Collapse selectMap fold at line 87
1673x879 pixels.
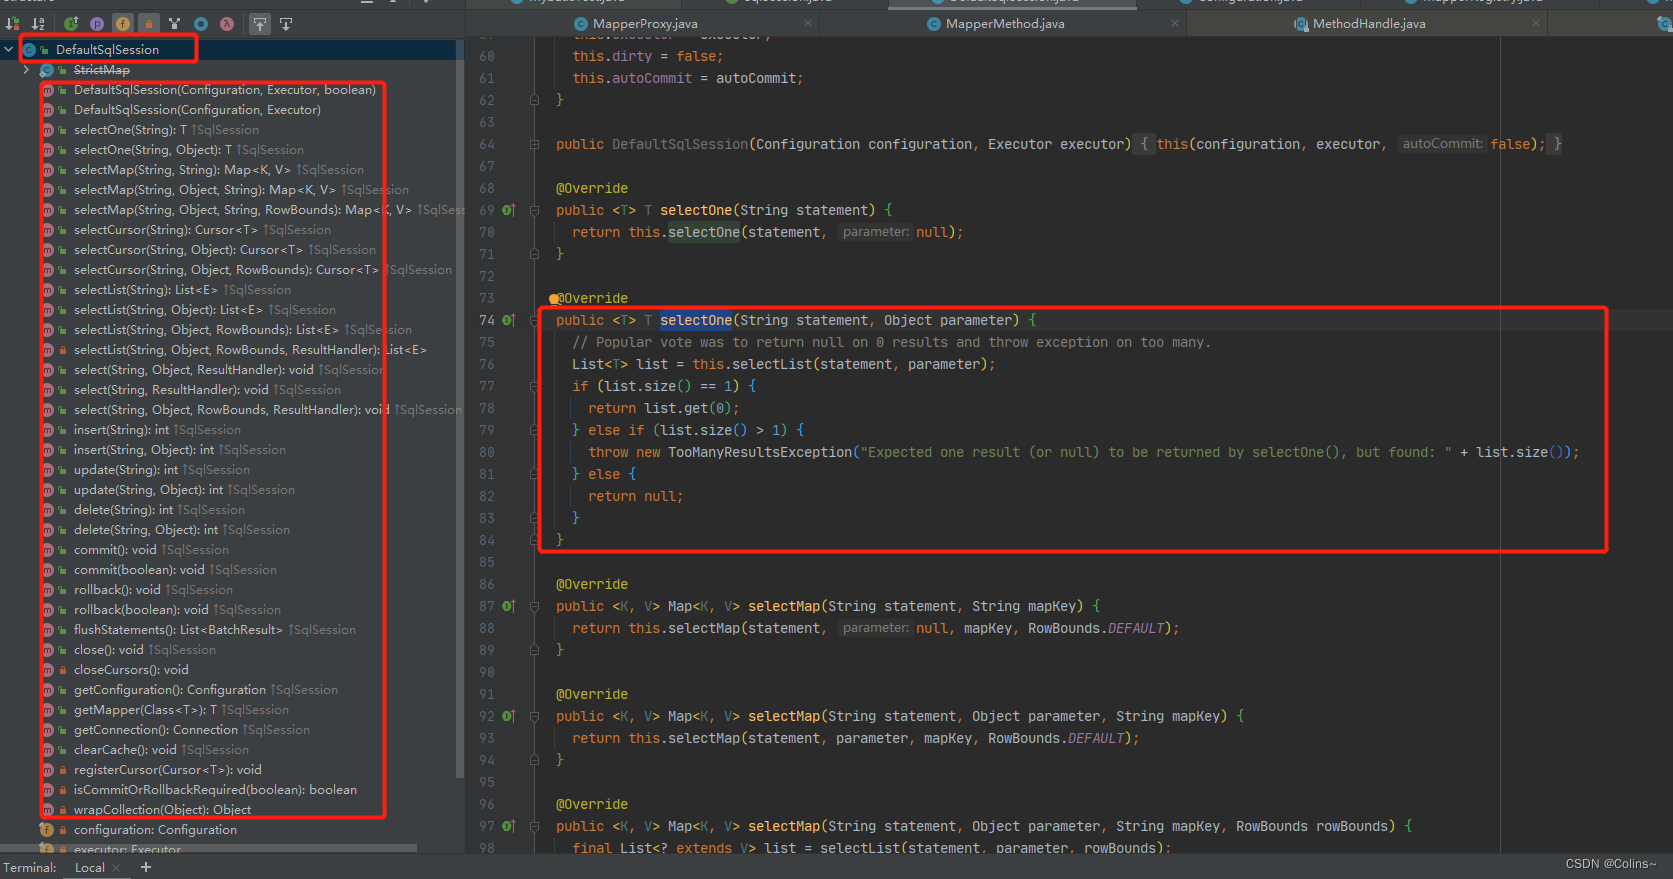[534, 606]
